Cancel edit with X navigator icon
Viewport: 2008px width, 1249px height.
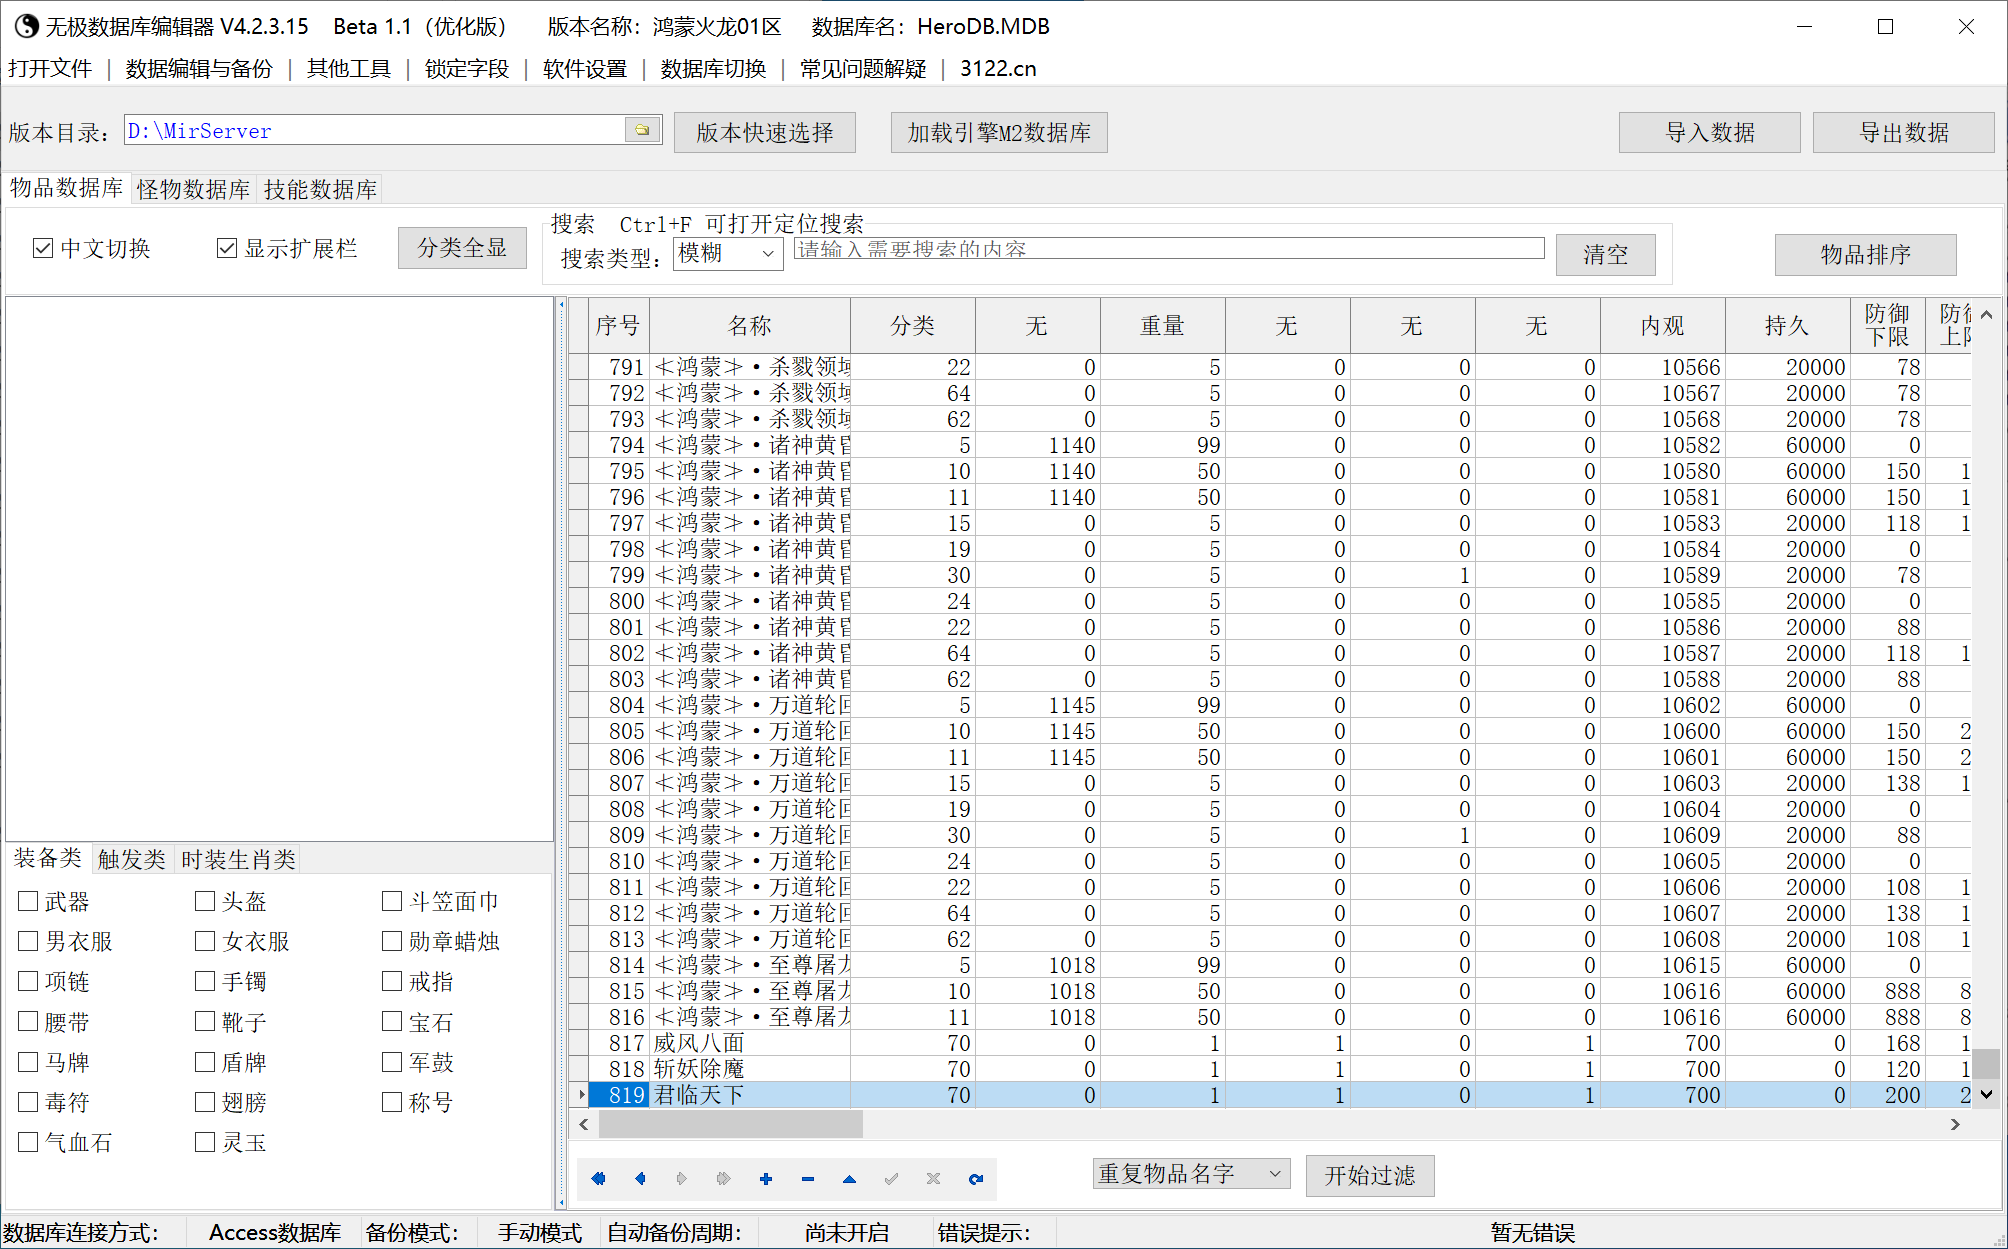[x=933, y=1179]
